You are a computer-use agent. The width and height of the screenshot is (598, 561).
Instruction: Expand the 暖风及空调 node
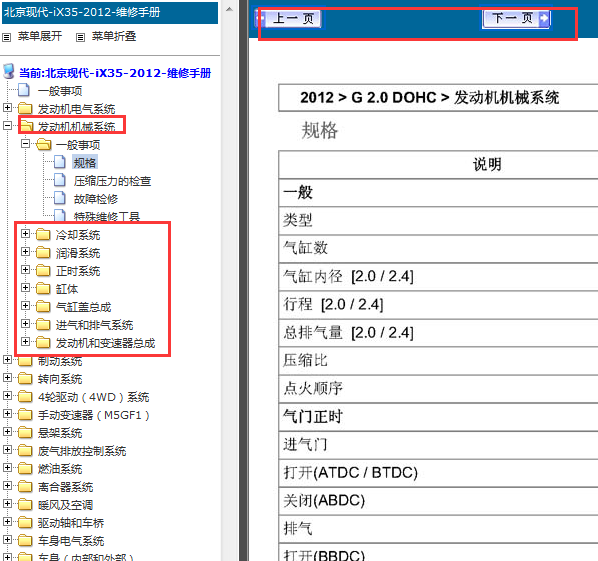click(7, 503)
